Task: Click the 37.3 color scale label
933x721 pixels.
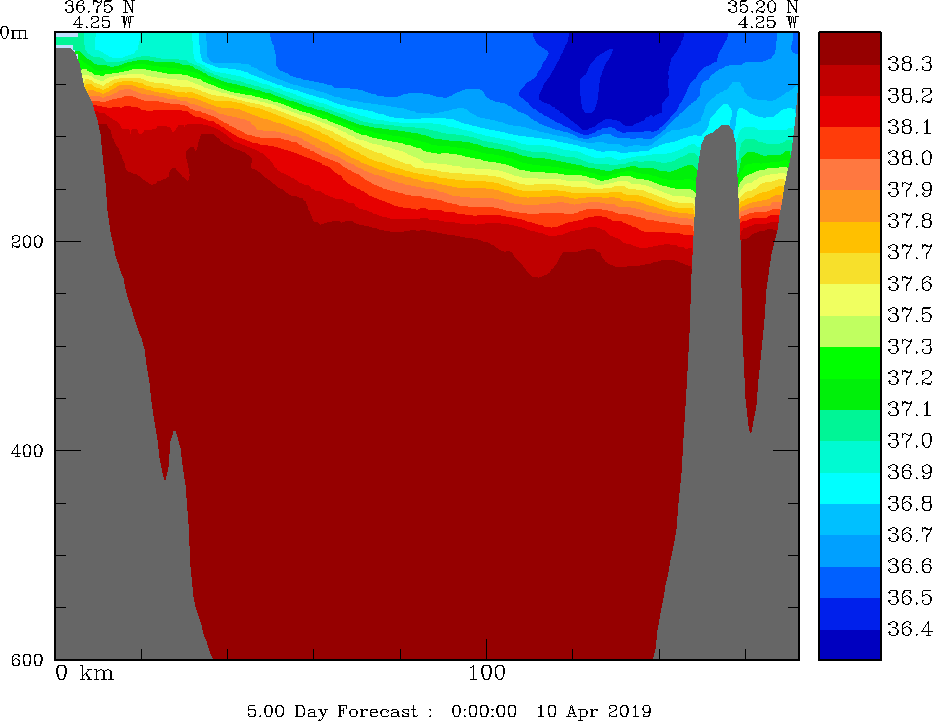Action: (910, 347)
